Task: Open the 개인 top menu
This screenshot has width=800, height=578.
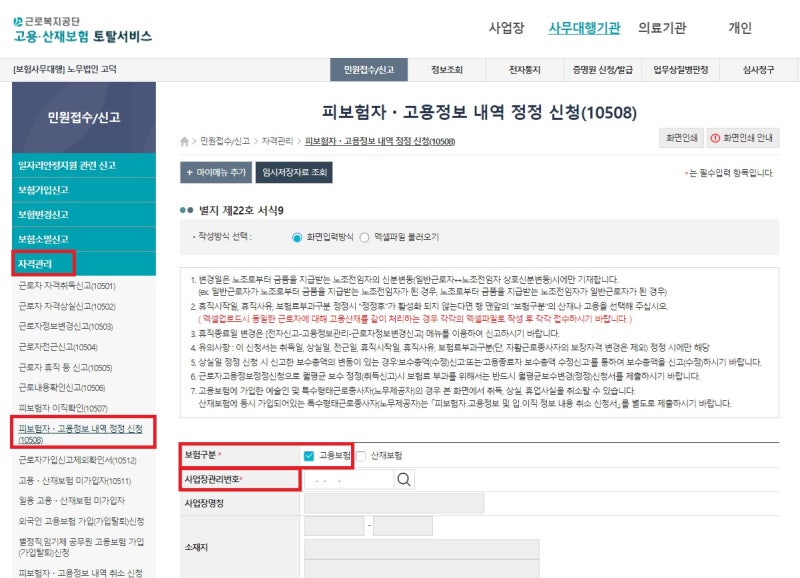Action: 740,28
